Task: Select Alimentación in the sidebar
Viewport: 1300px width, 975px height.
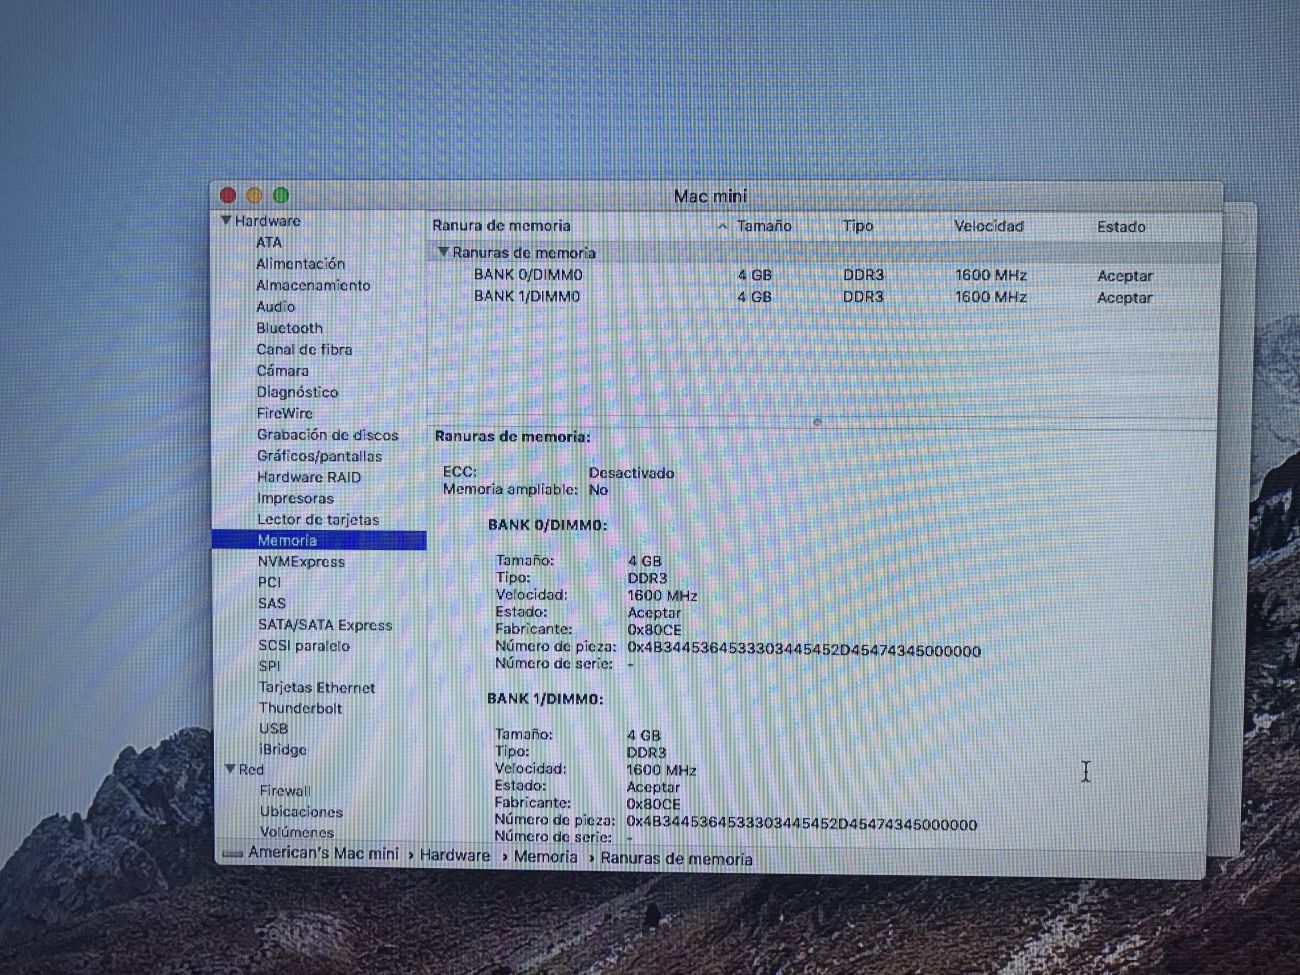Action: (x=300, y=264)
